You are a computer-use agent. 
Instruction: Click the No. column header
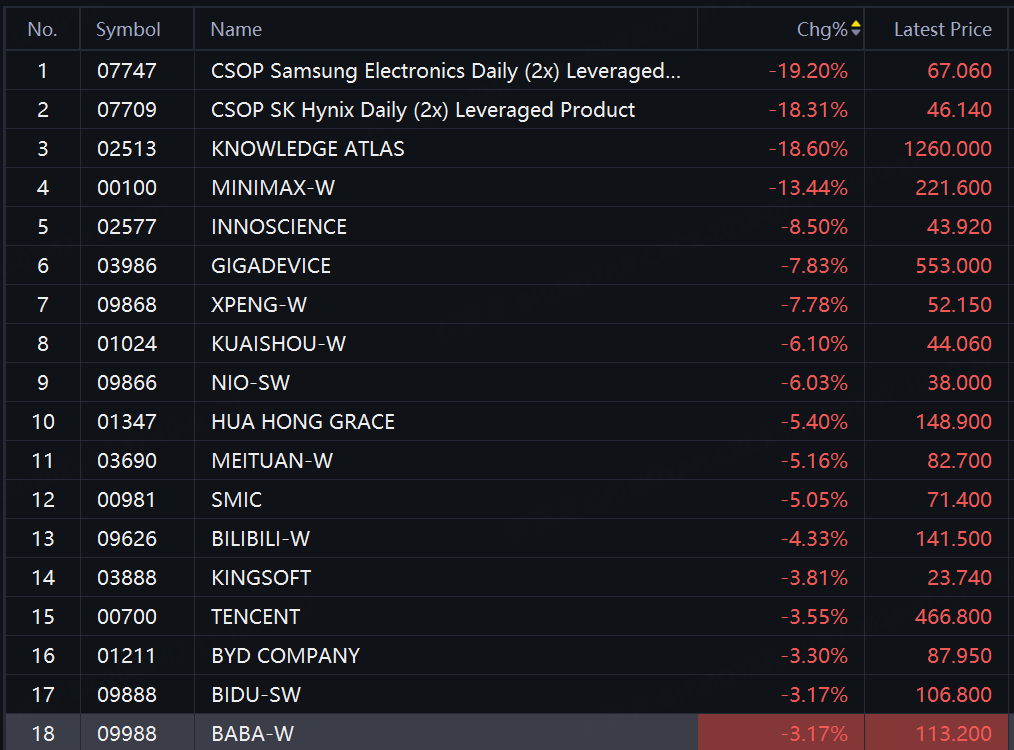43,30
